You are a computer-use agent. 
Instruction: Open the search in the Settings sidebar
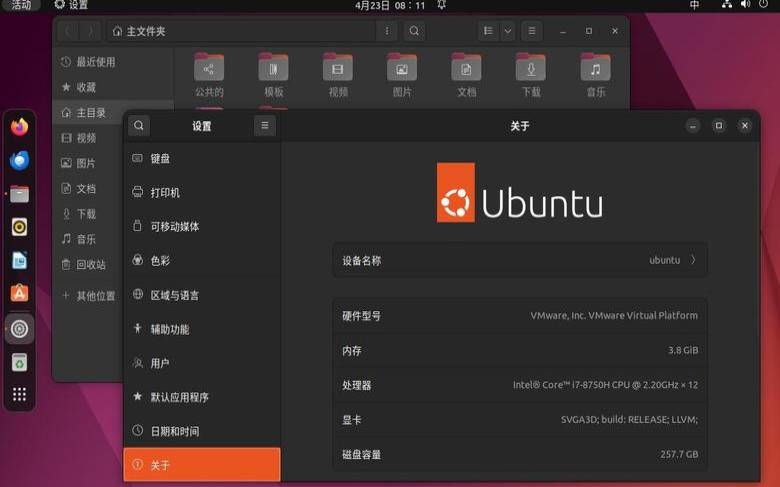tap(139, 125)
